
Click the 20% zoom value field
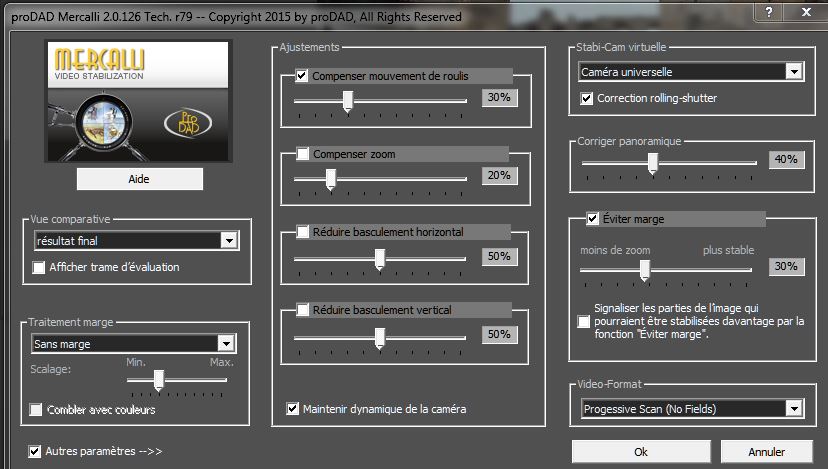pos(499,176)
